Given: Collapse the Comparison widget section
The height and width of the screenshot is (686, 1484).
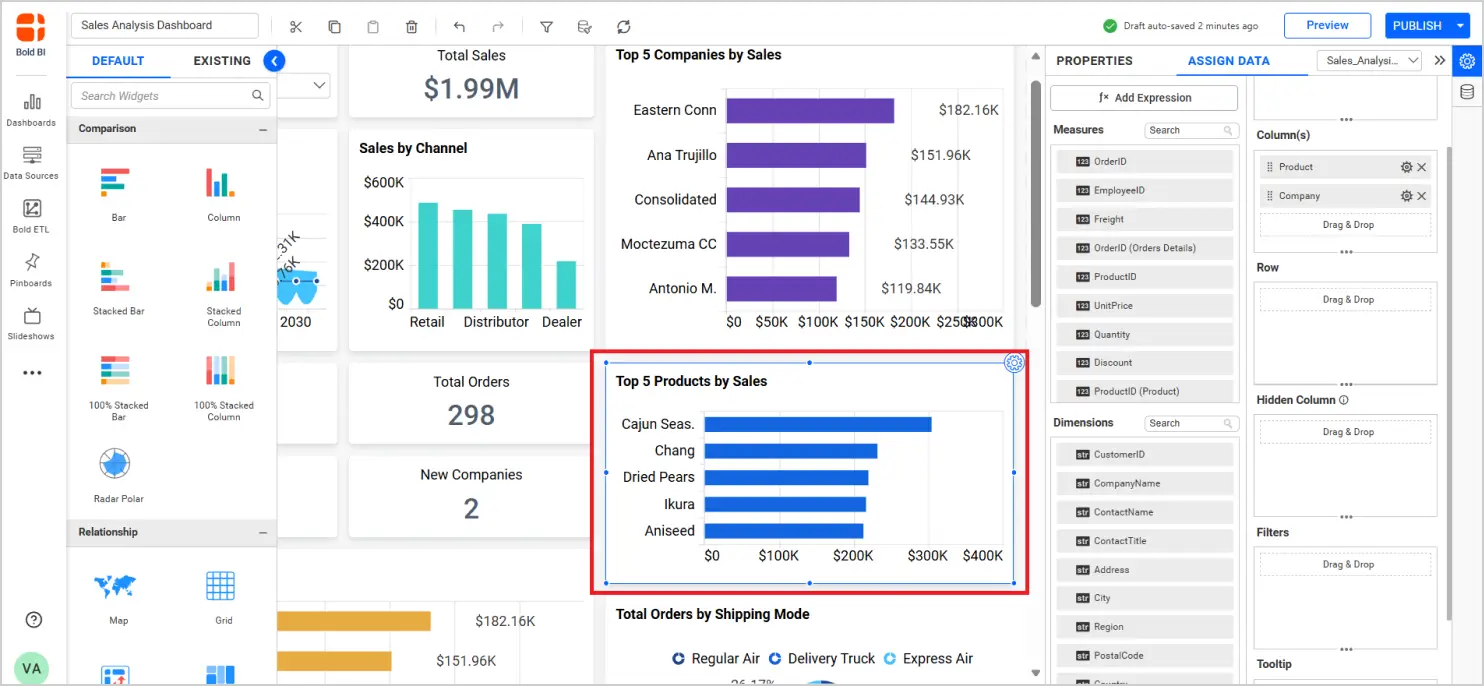Looking at the screenshot, I should point(263,129).
